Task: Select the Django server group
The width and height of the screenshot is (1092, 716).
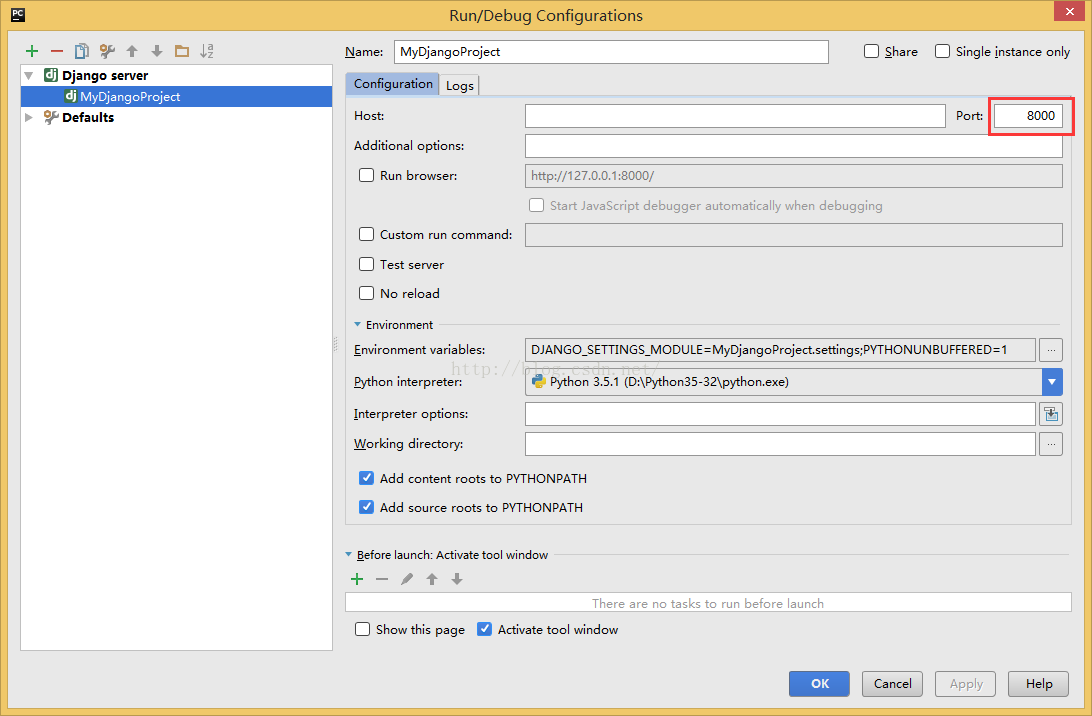Action: click(104, 75)
